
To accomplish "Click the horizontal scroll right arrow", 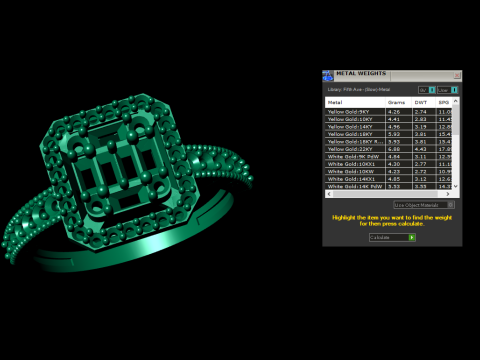I will 448,194.
